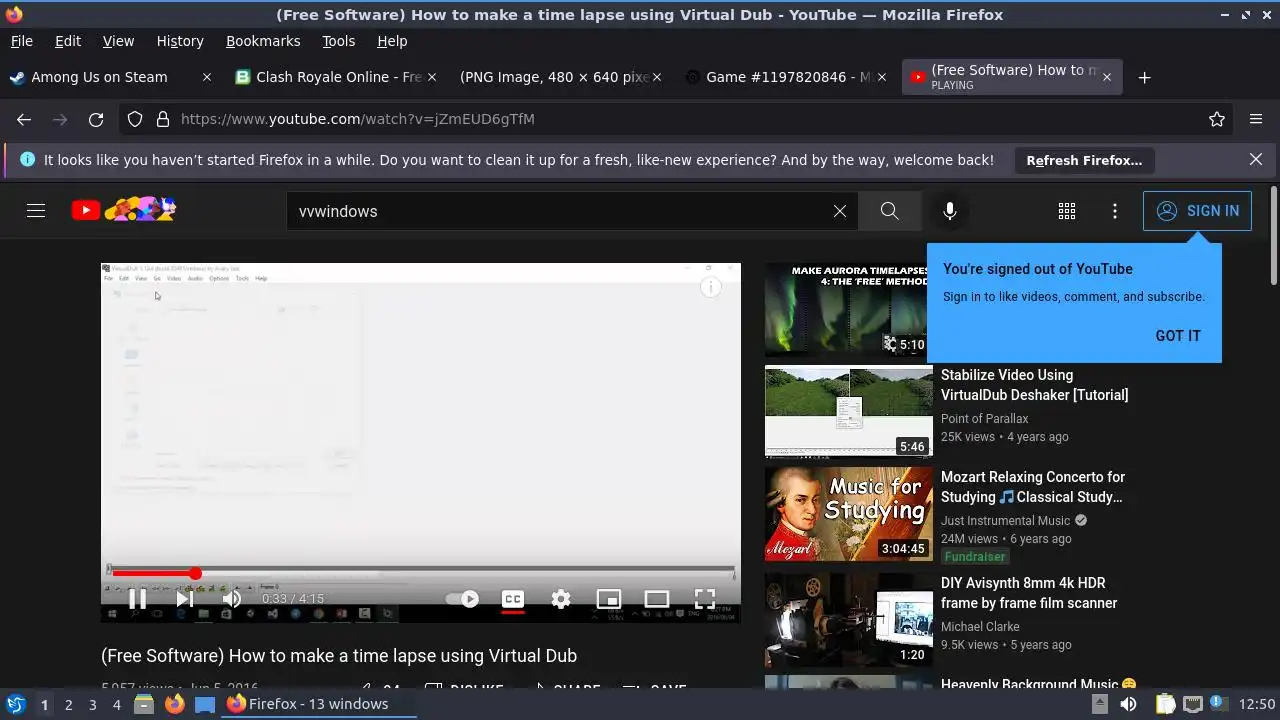Go back to the previous page
The width and height of the screenshot is (1280, 720).
(x=24, y=119)
